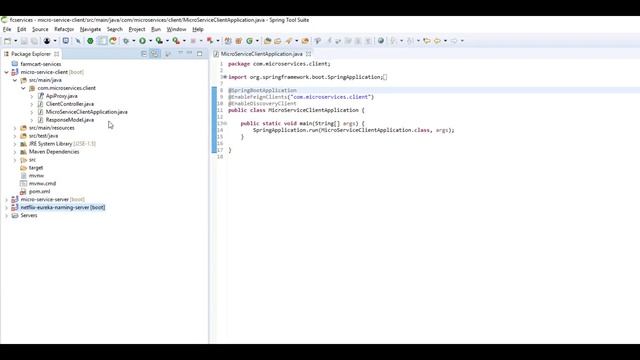Image resolution: width=640 pixels, height=360 pixels.
Task: Click the Save All toolbar icon
Action: [34, 41]
